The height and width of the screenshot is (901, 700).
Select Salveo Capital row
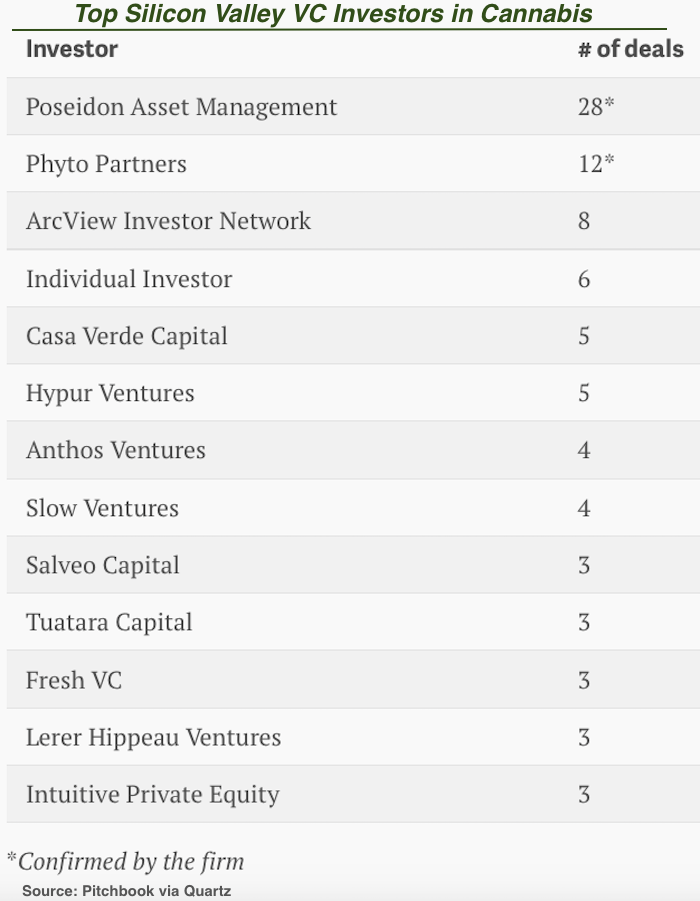click(353, 565)
